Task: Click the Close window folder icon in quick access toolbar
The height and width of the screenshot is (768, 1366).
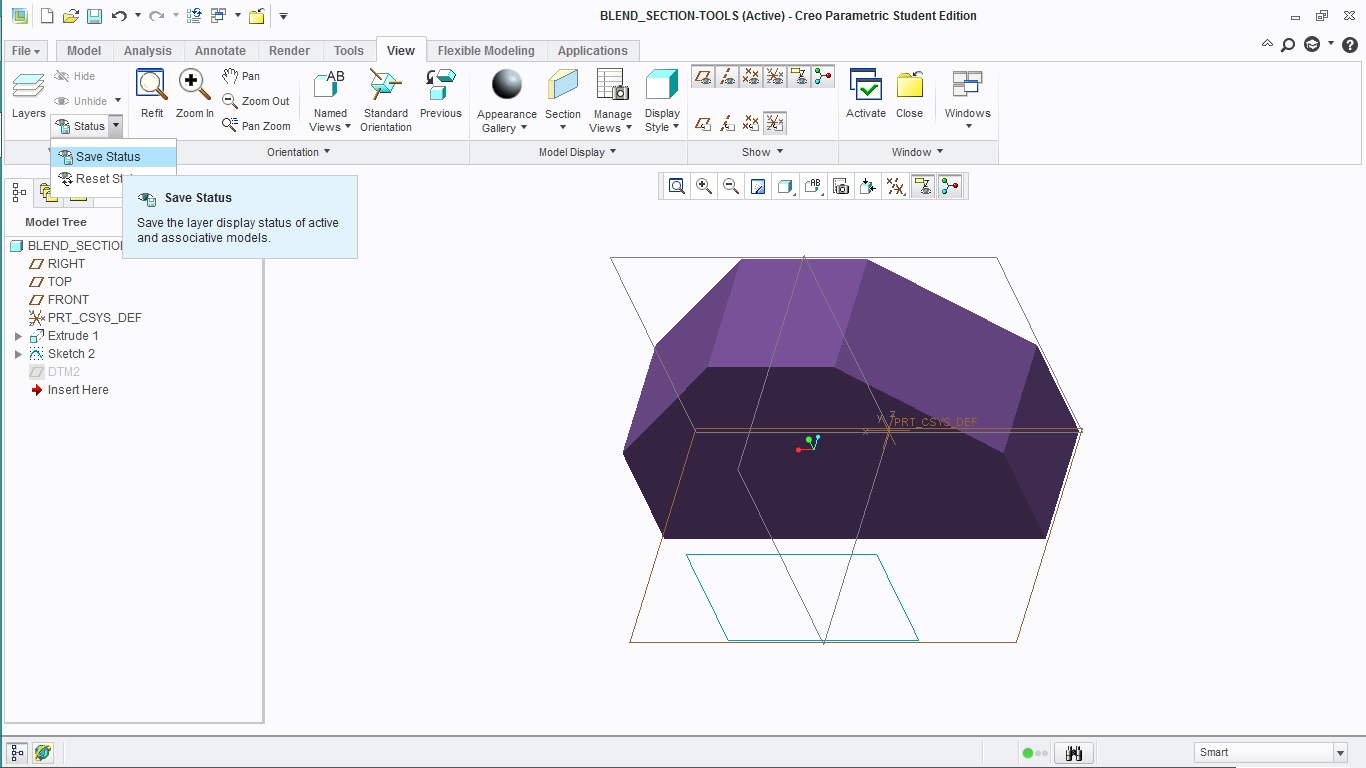Action: pyautogui.click(x=257, y=16)
